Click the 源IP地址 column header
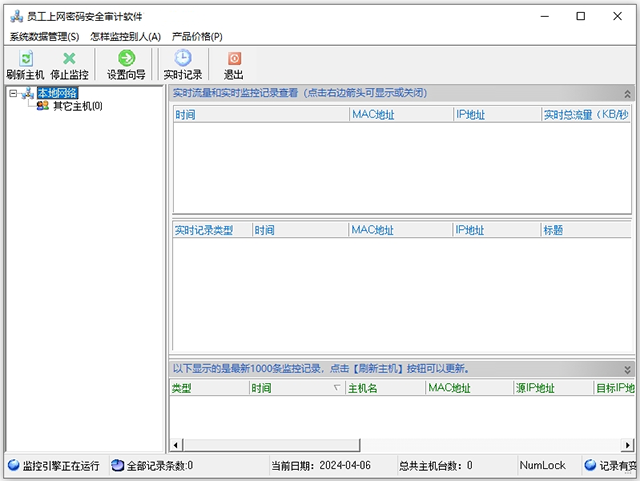 point(553,387)
